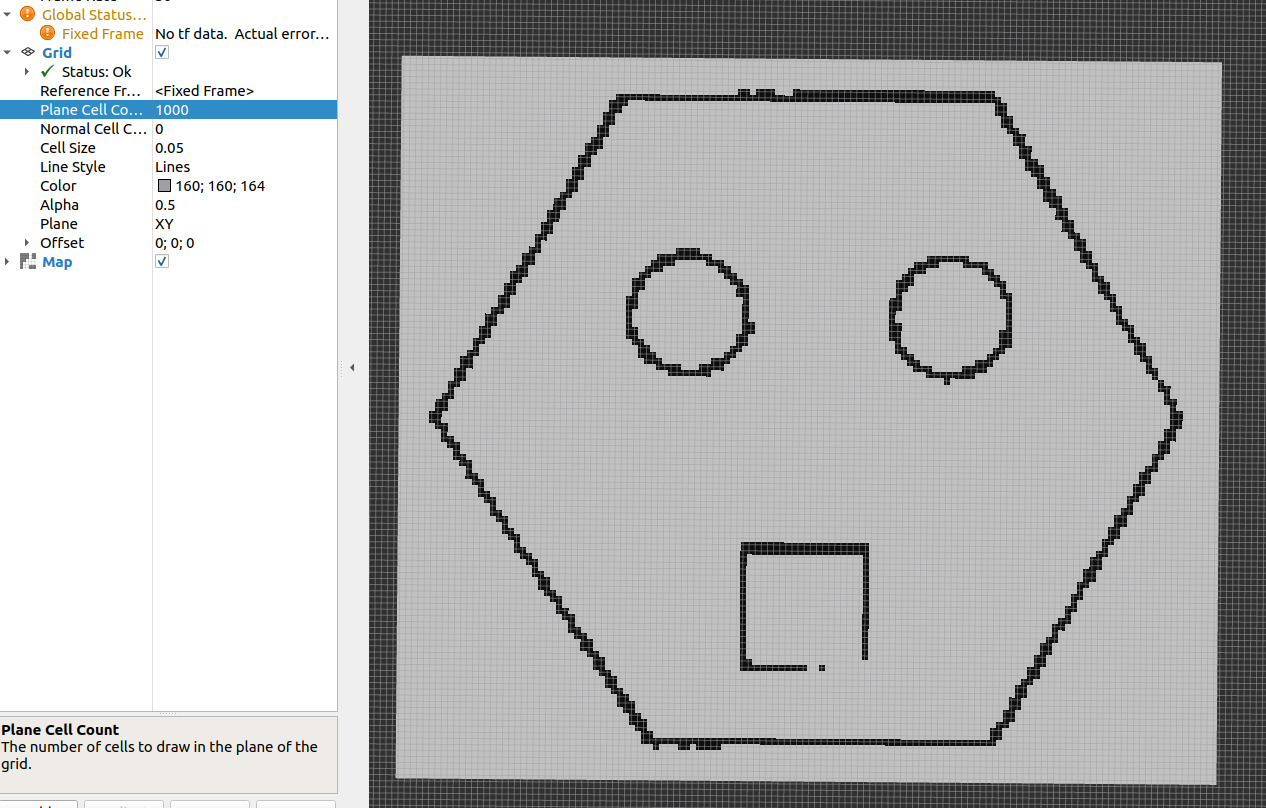Open the Plane value XY
The image size is (1266, 808).
[x=166, y=224]
